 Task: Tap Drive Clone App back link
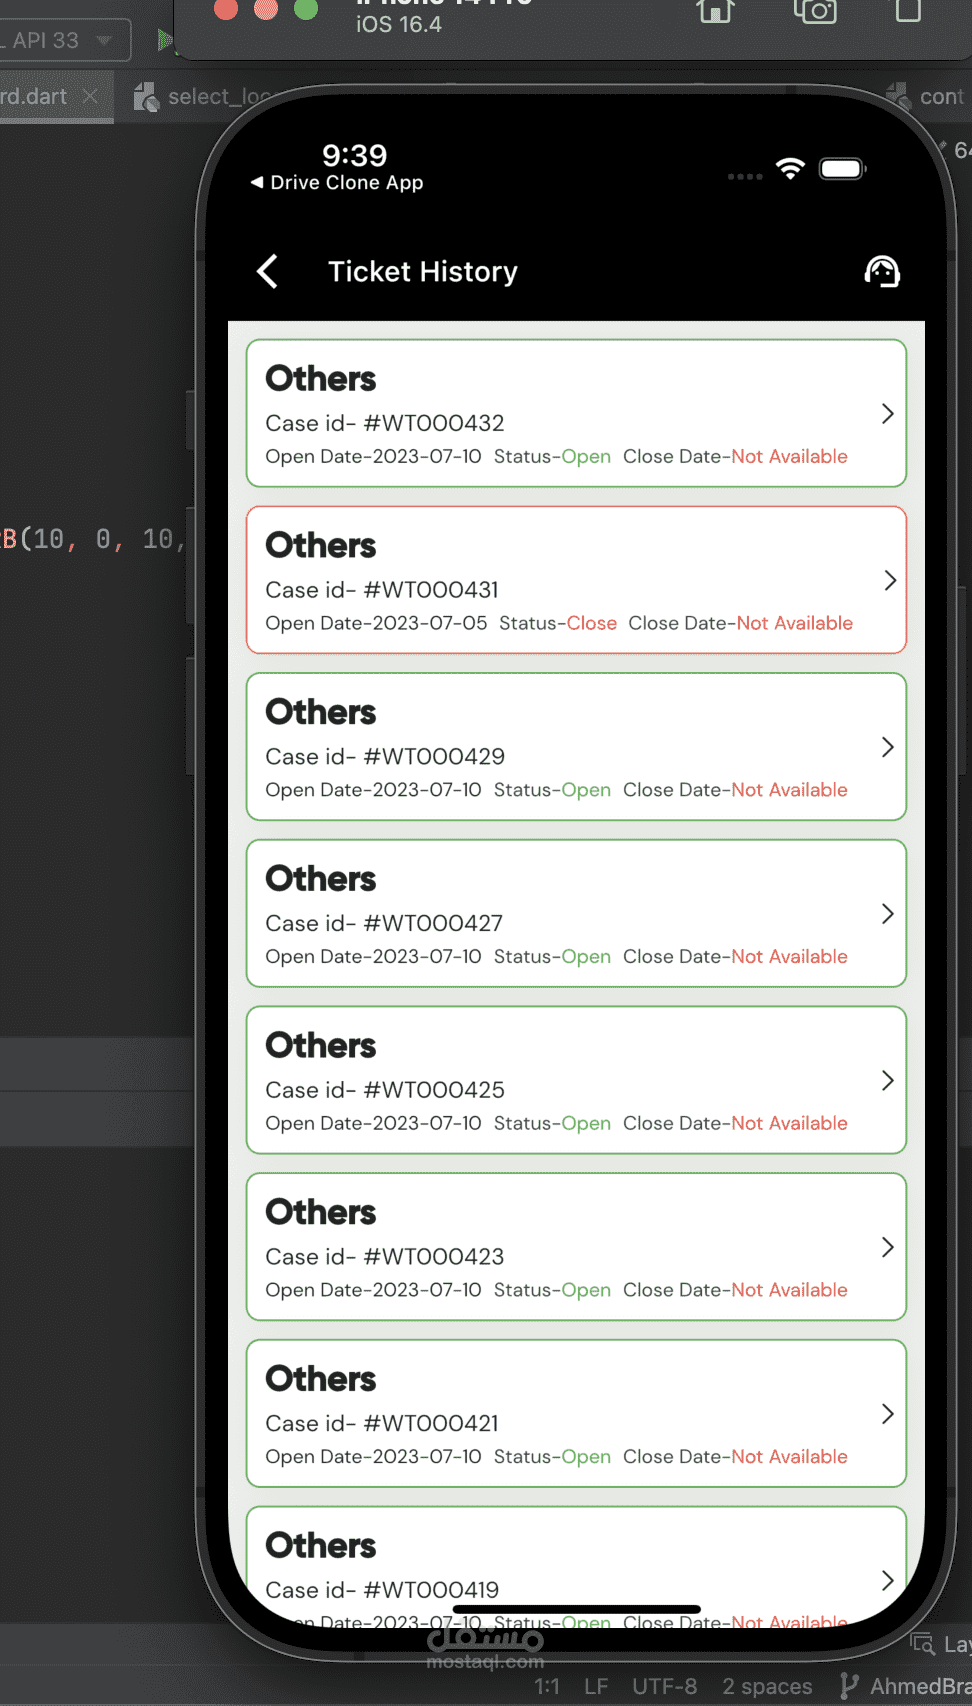[x=337, y=182]
